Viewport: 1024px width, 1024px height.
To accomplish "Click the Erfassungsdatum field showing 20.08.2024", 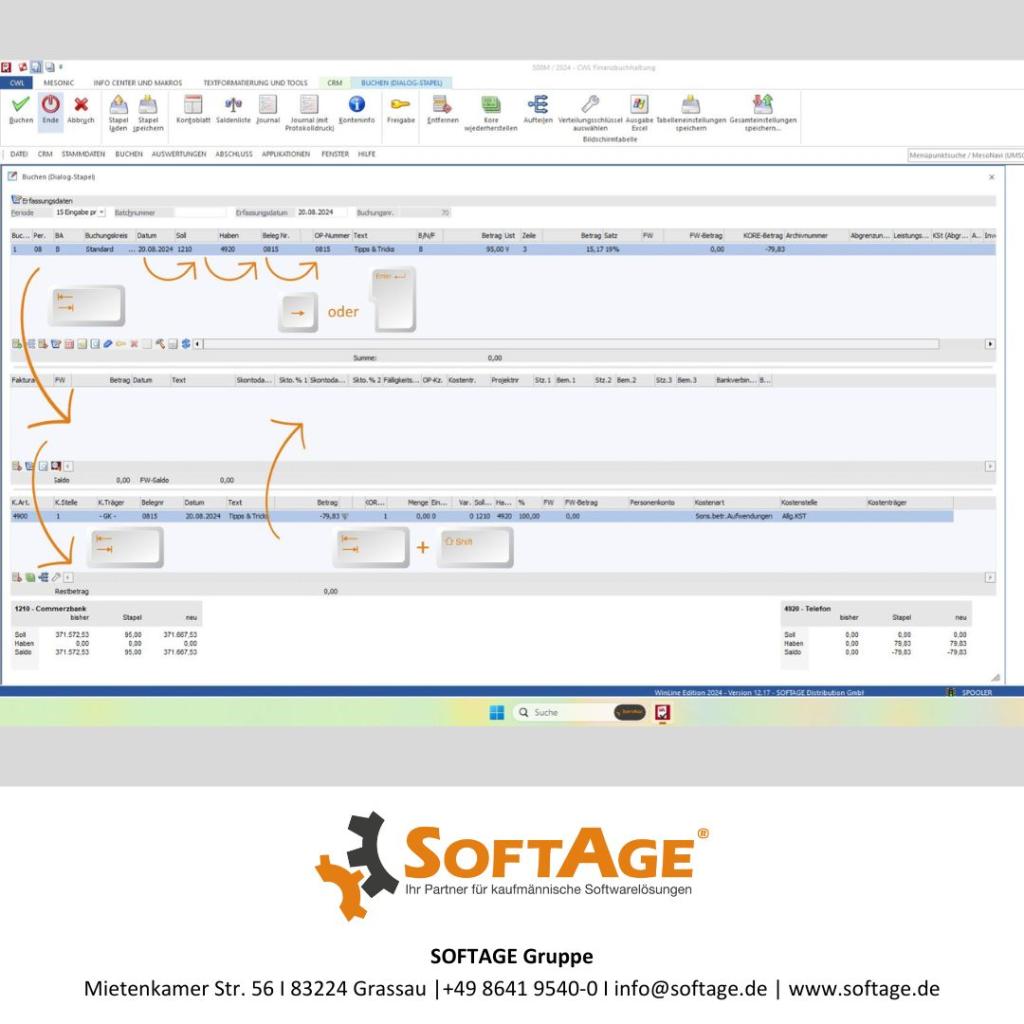I will [x=321, y=213].
